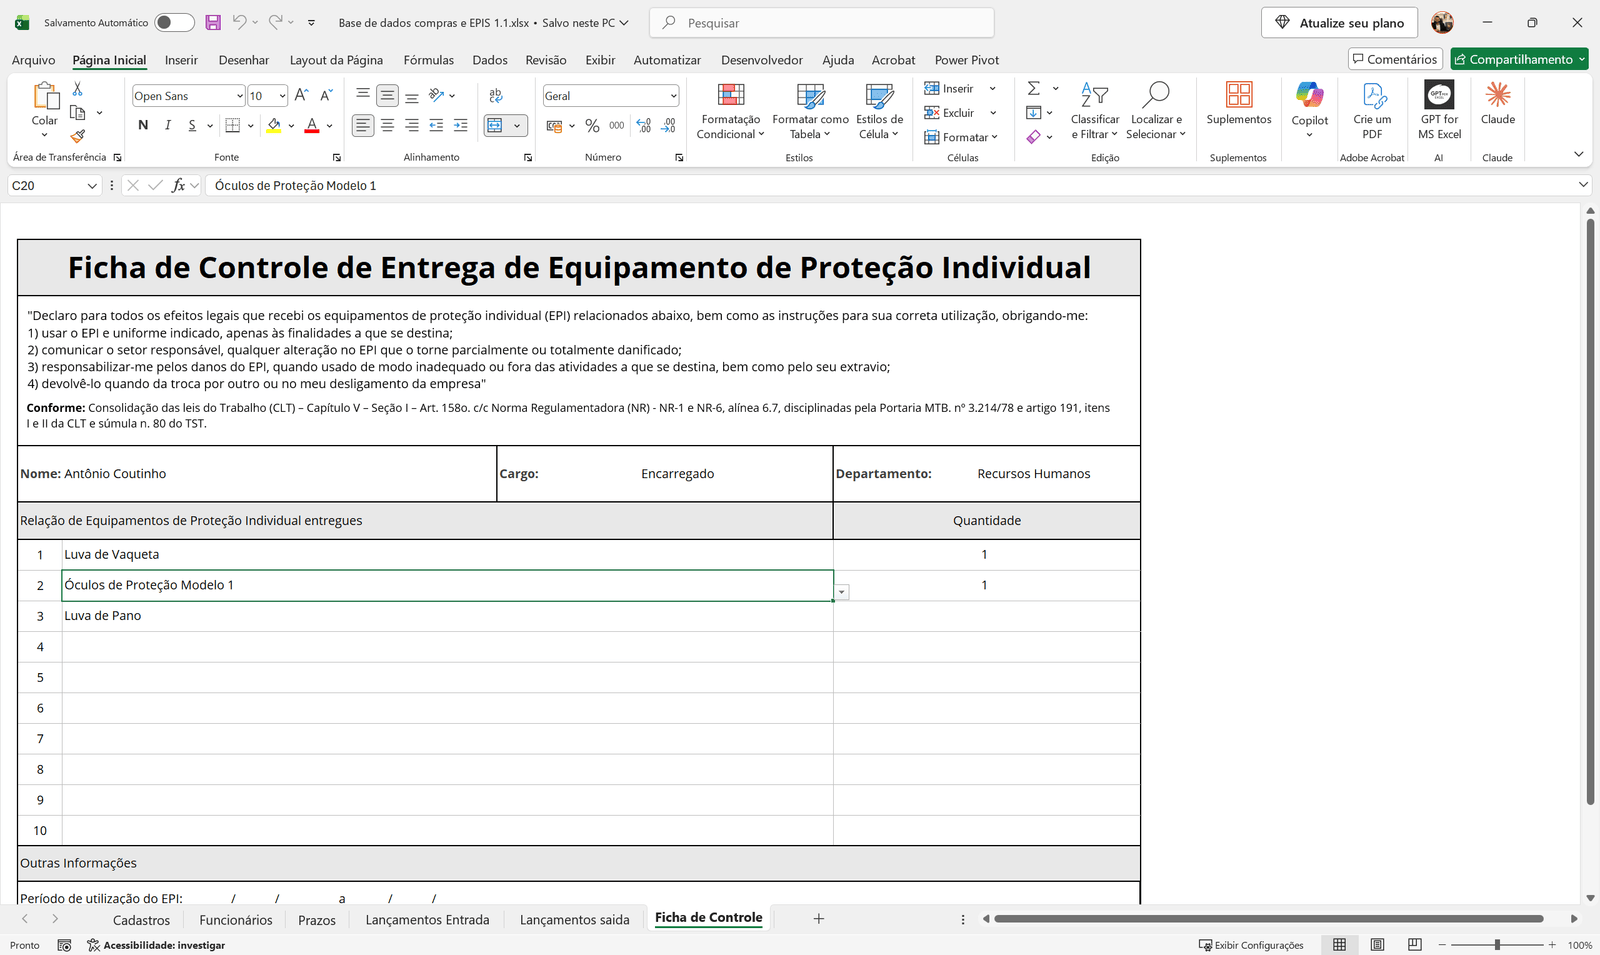Click the formula bar text
This screenshot has height=955, width=1600.
click(295, 186)
